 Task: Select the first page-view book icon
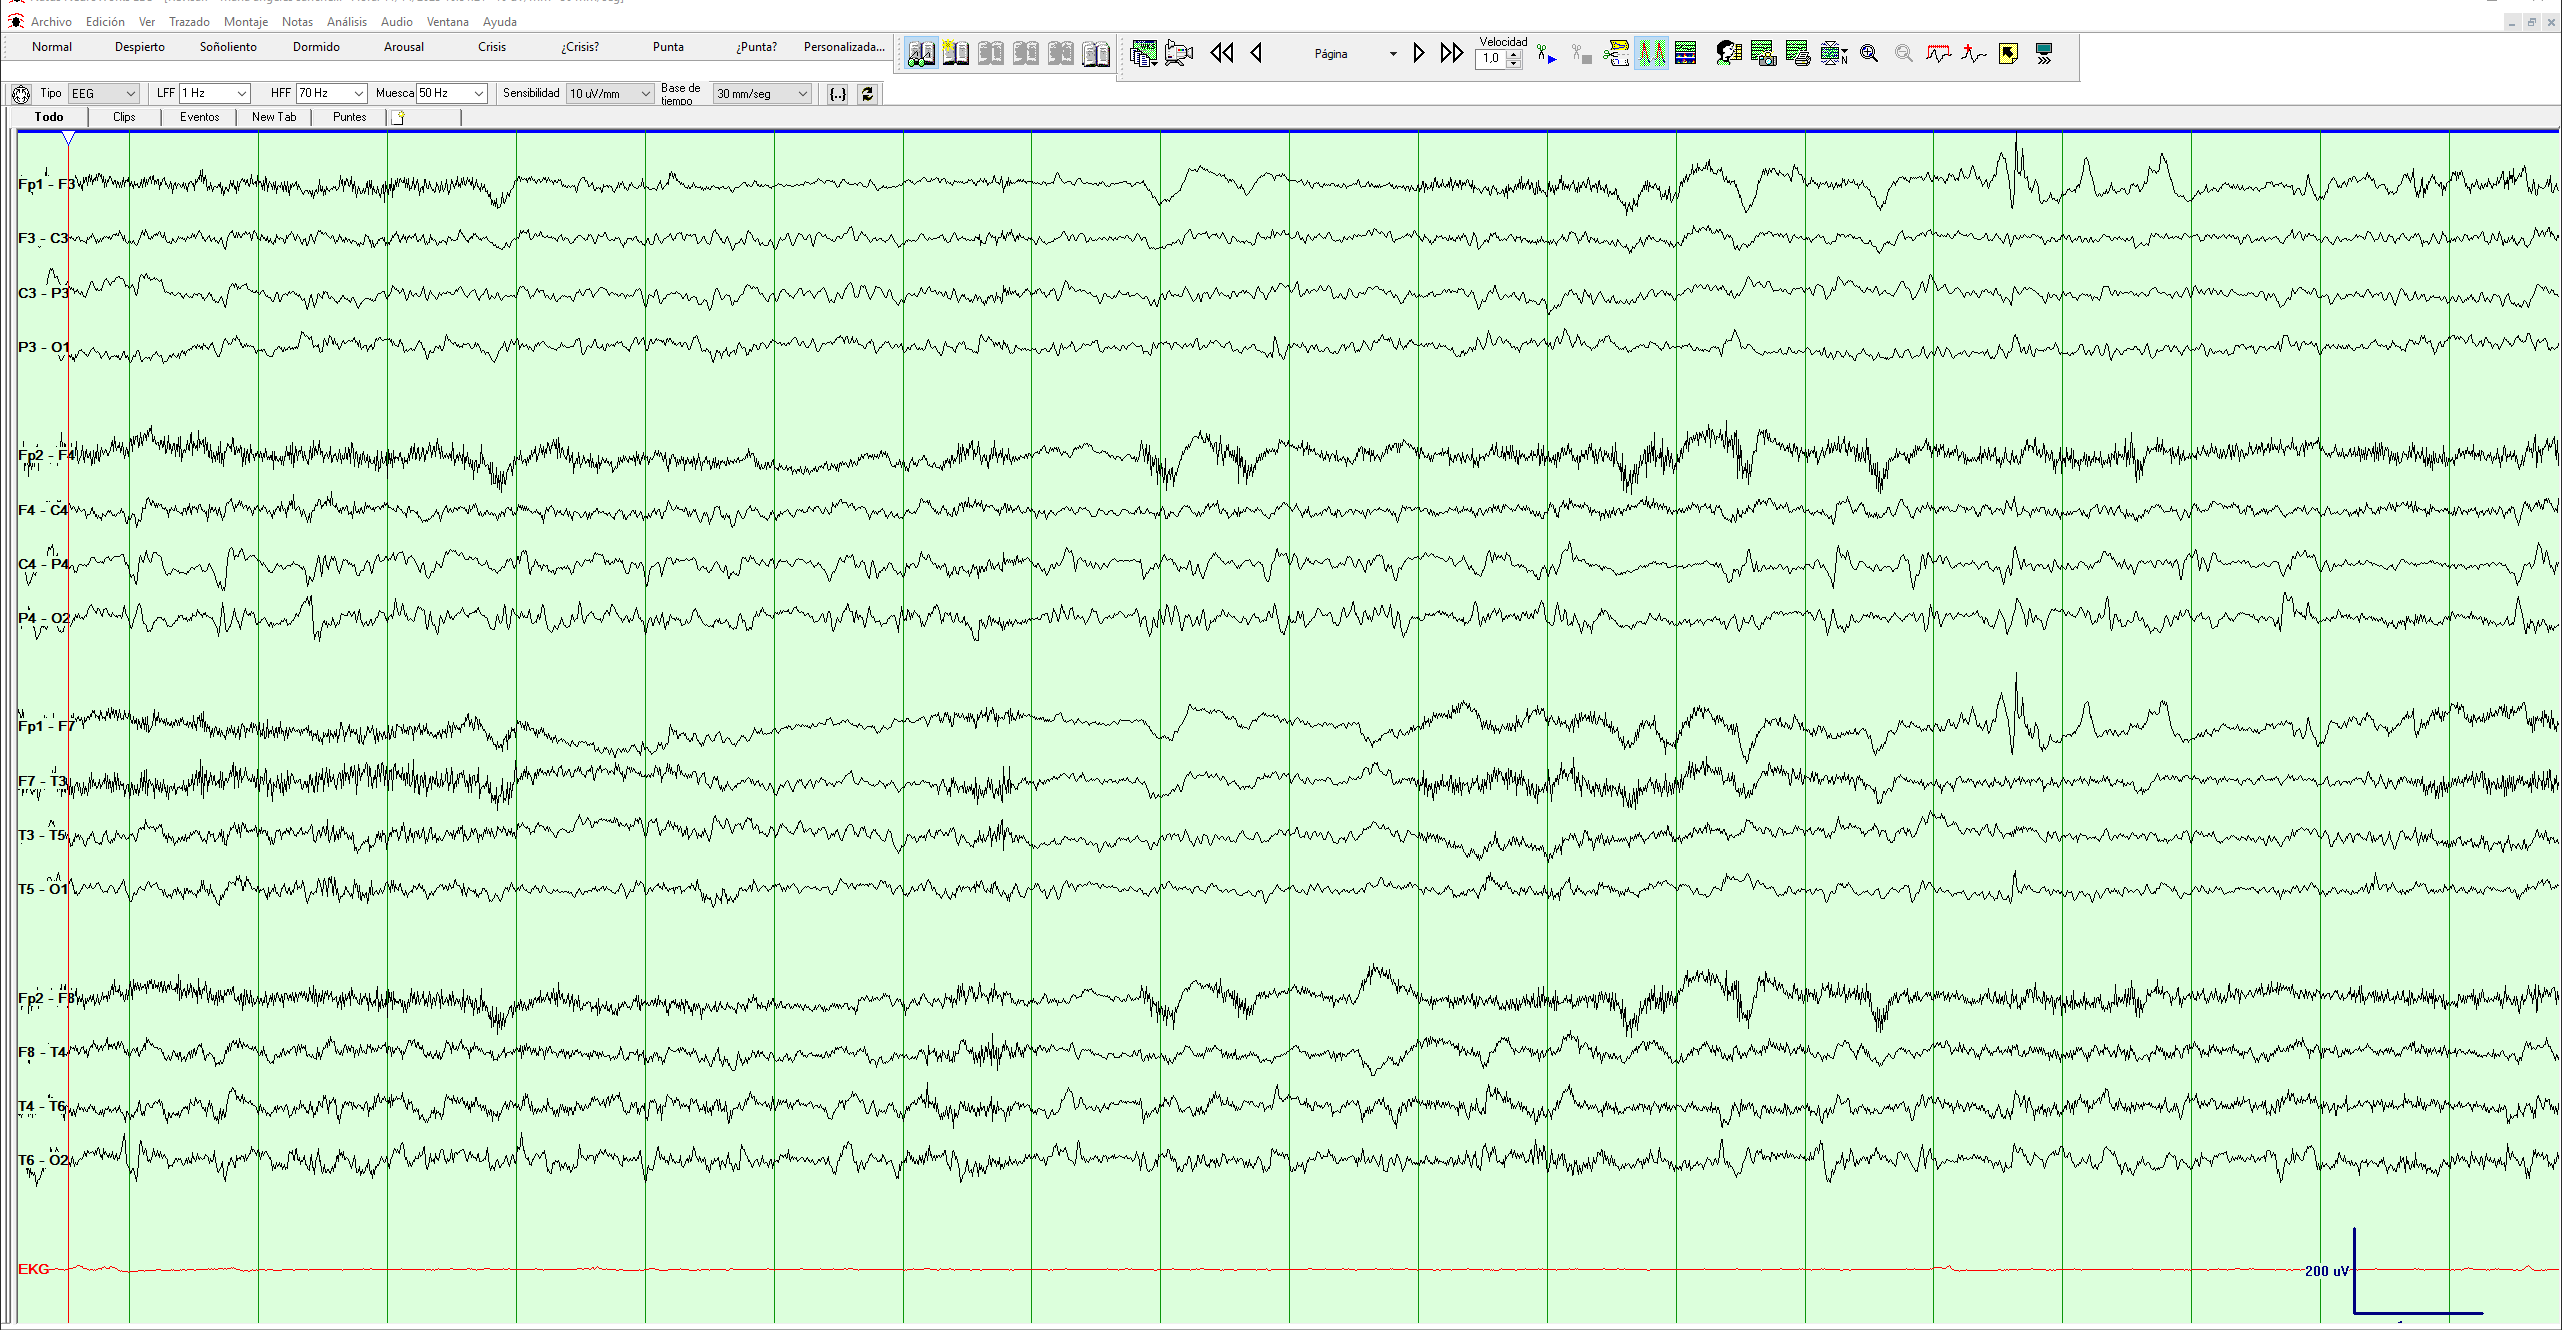coord(921,53)
